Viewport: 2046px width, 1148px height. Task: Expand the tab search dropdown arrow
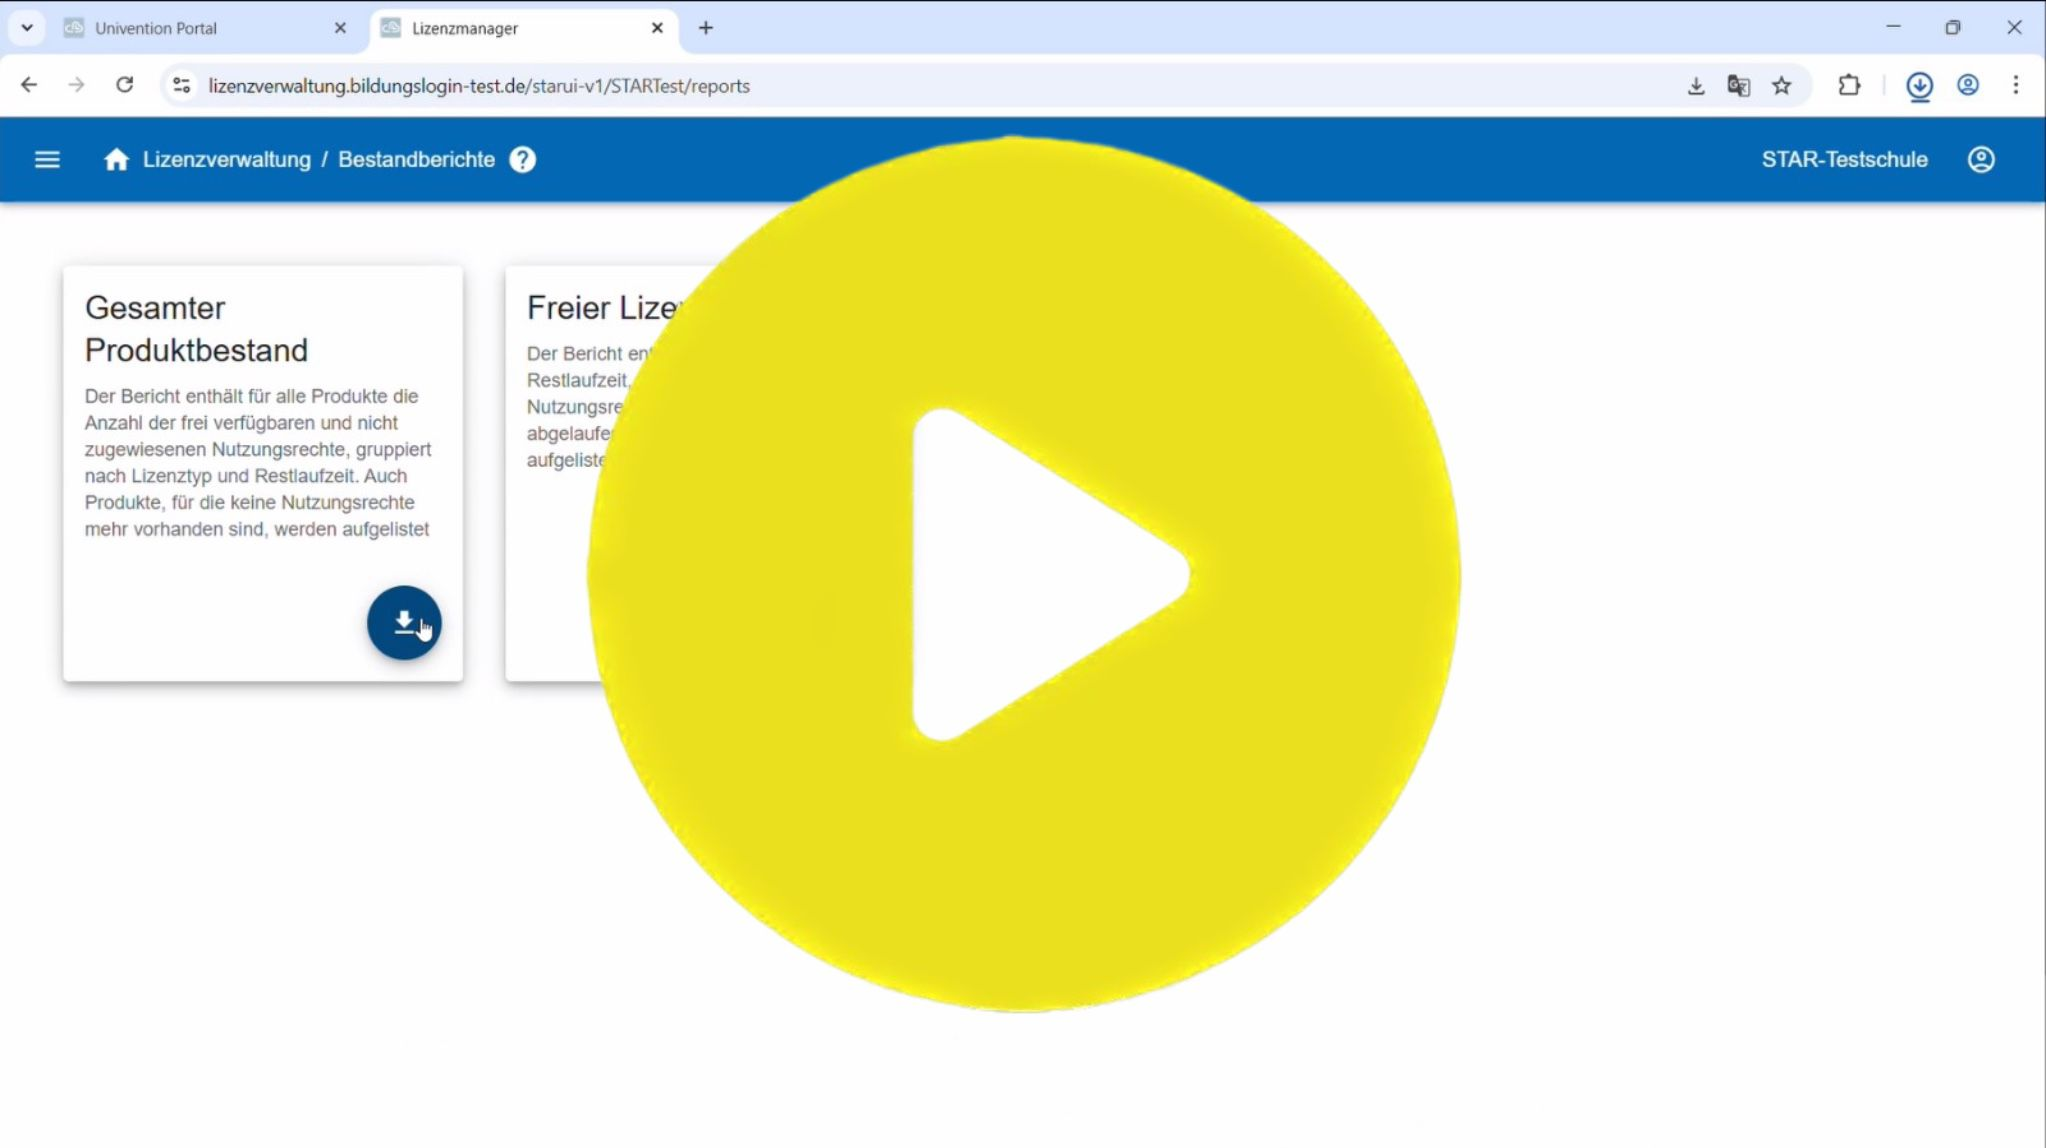(x=27, y=28)
